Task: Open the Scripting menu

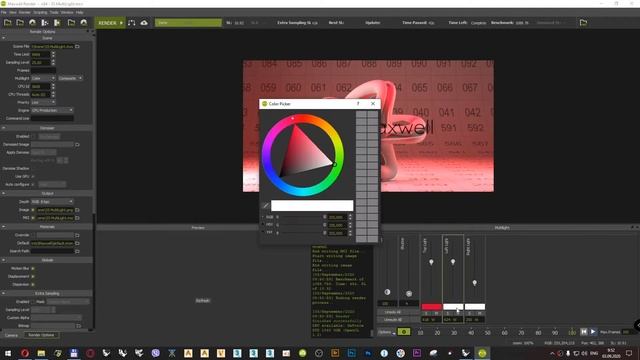Action: click(x=40, y=13)
